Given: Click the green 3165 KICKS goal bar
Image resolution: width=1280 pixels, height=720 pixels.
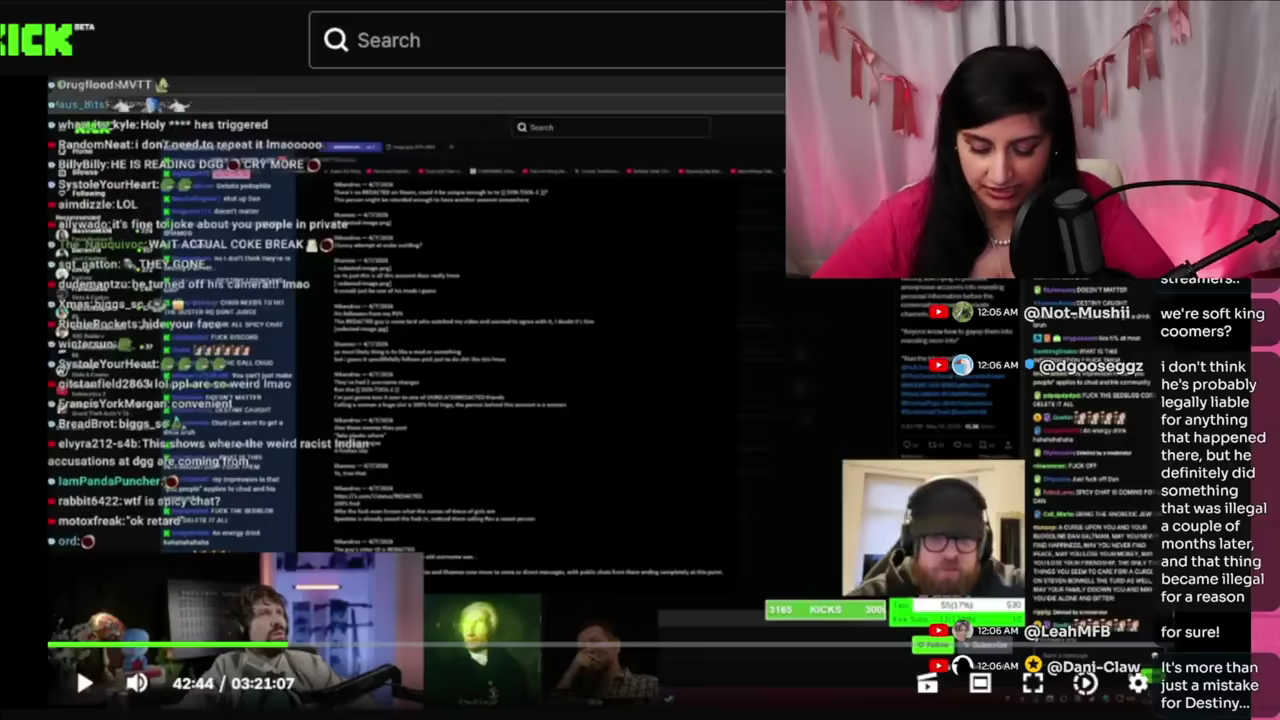Looking at the screenshot, I should 826,609.
